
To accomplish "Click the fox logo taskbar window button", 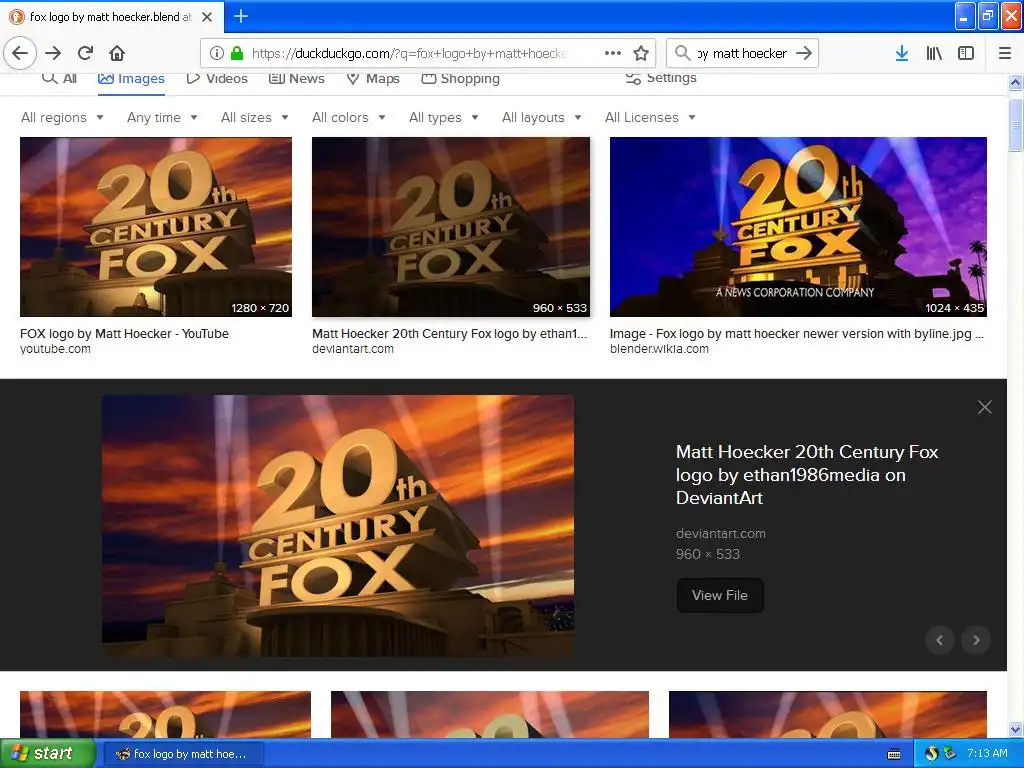I will tap(185, 754).
